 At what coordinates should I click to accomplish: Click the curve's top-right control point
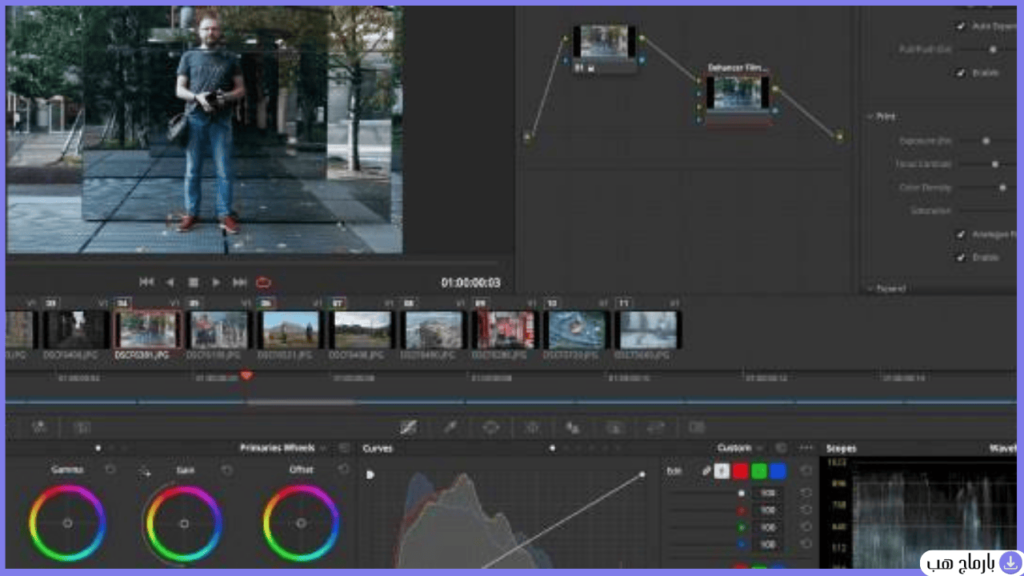click(642, 474)
